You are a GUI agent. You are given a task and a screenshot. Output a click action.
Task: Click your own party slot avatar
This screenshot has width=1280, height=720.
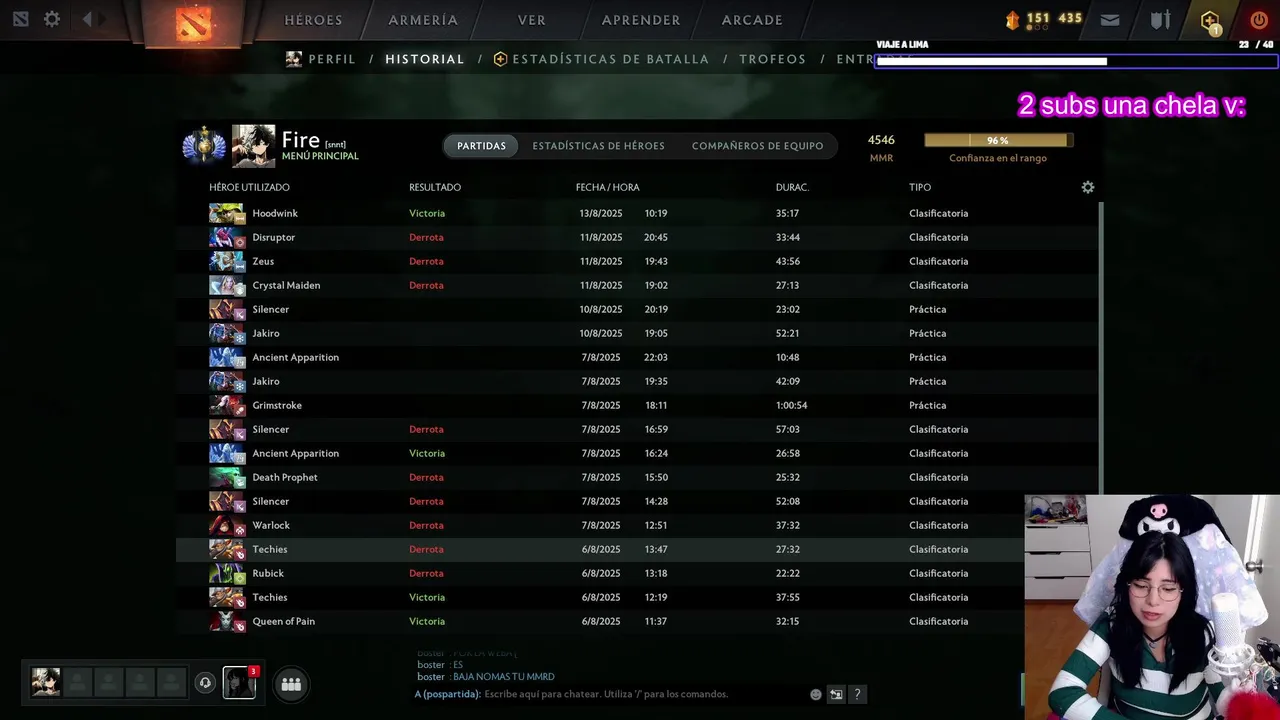[x=46, y=682]
